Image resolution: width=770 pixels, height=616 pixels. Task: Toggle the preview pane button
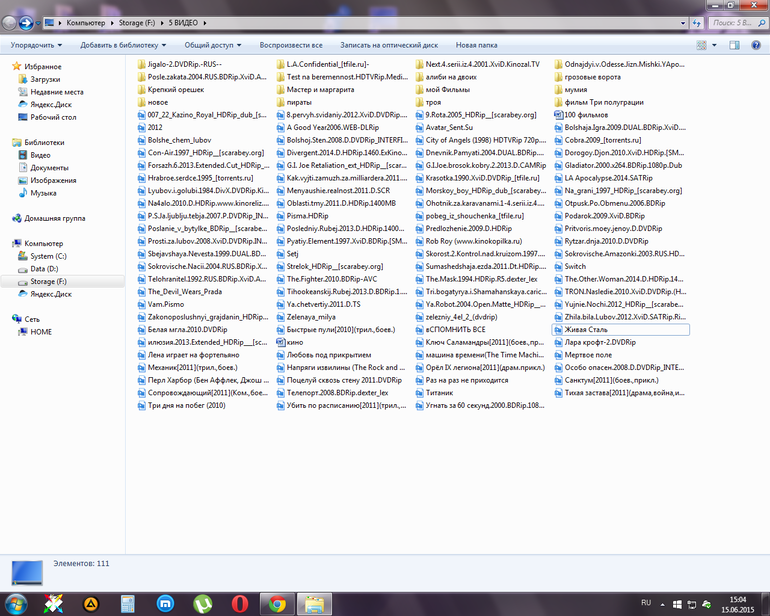[x=734, y=45]
